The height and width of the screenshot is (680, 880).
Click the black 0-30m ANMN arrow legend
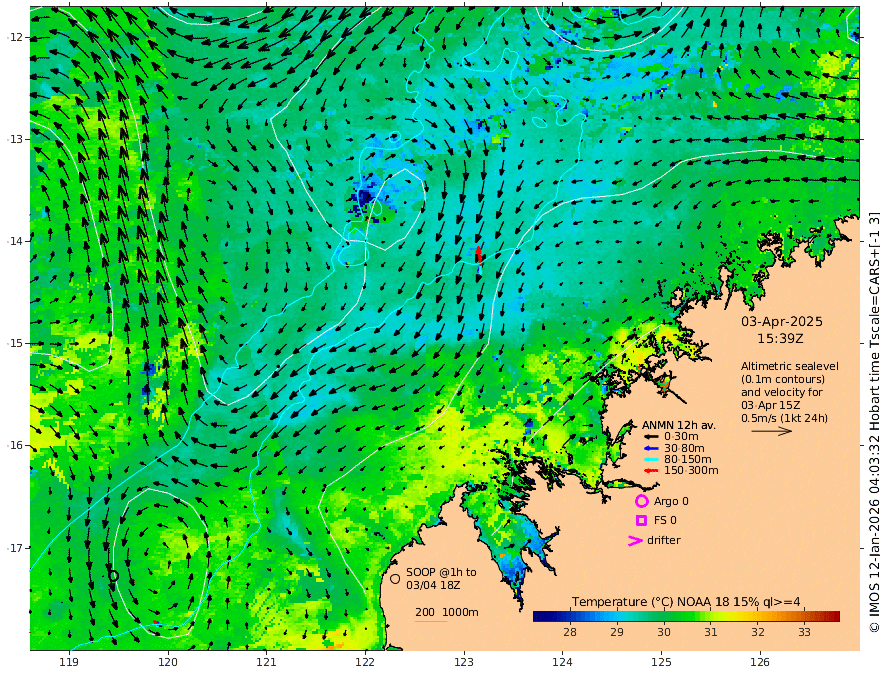click(x=650, y=437)
